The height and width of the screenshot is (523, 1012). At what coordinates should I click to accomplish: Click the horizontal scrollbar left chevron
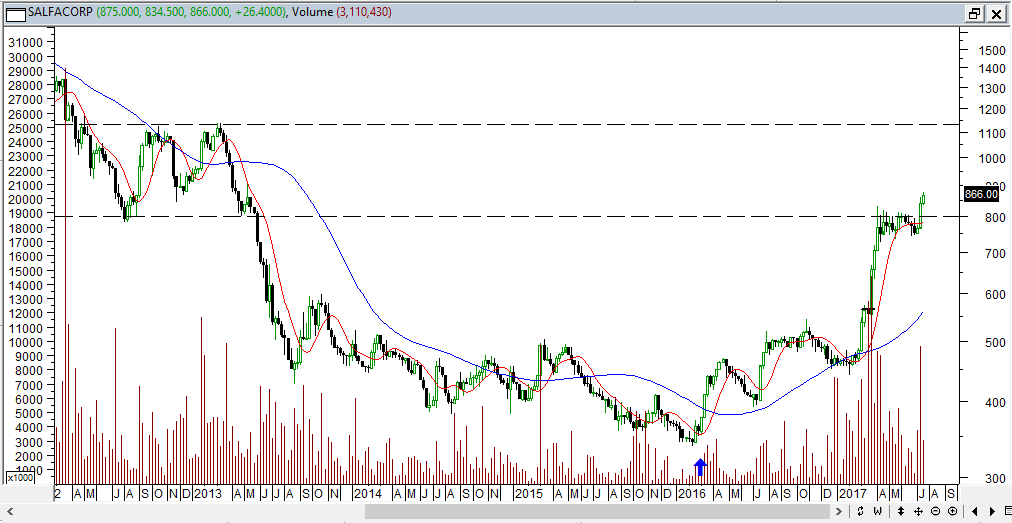click(10, 511)
